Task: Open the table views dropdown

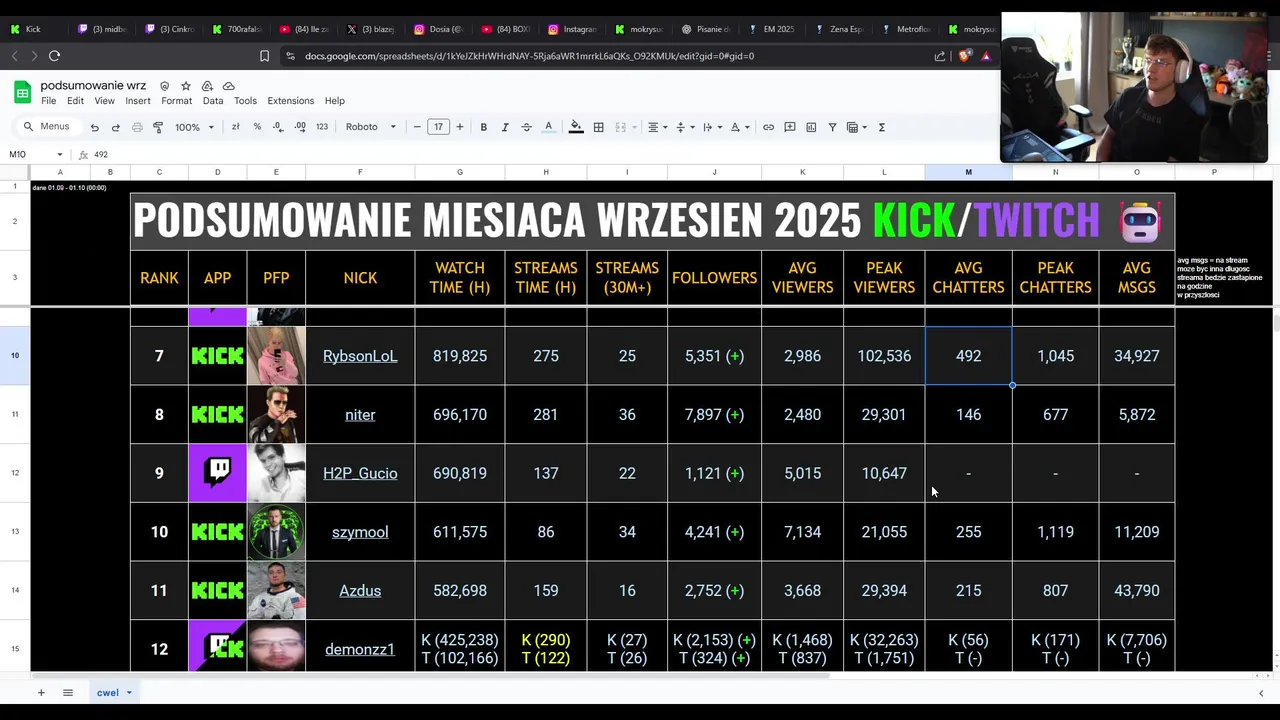Action: coord(857,127)
